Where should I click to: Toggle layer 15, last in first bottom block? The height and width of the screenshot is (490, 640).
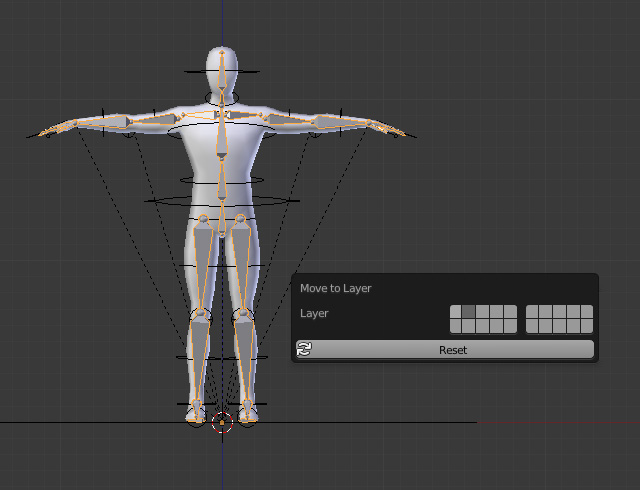[x=510, y=326]
